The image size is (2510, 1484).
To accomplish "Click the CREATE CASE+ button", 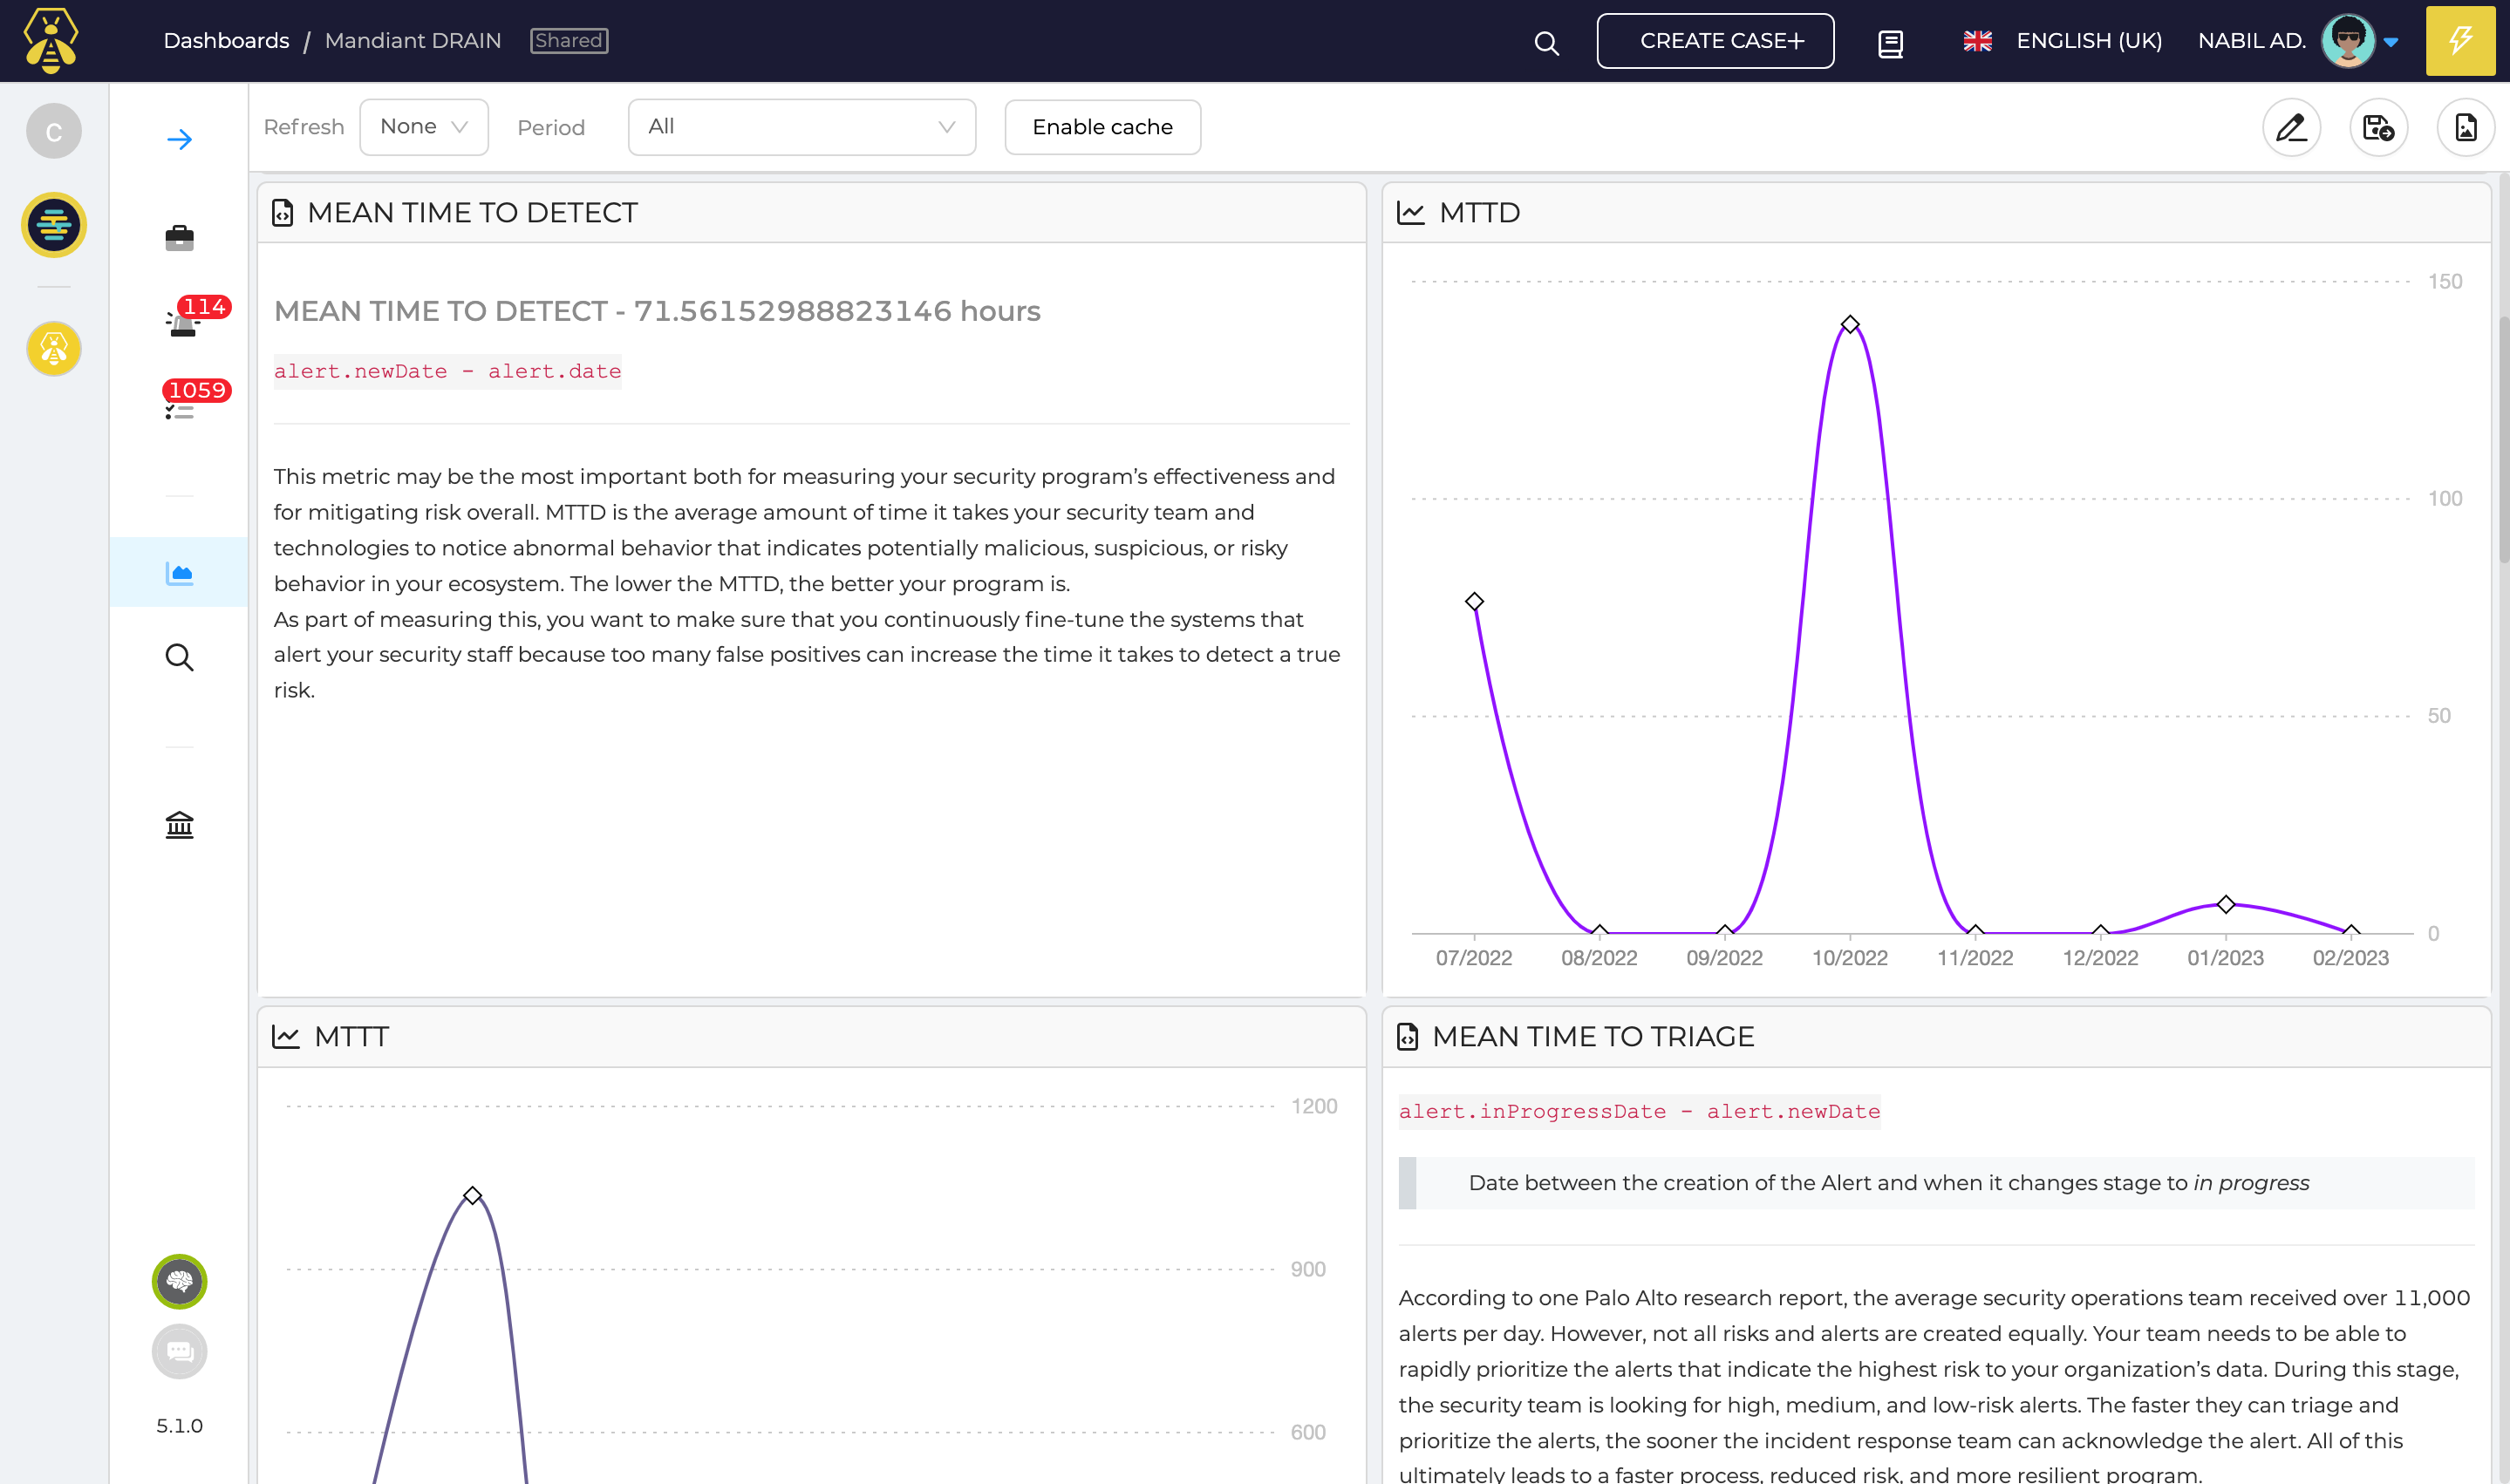I will pyautogui.click(x=1714, y=41).
